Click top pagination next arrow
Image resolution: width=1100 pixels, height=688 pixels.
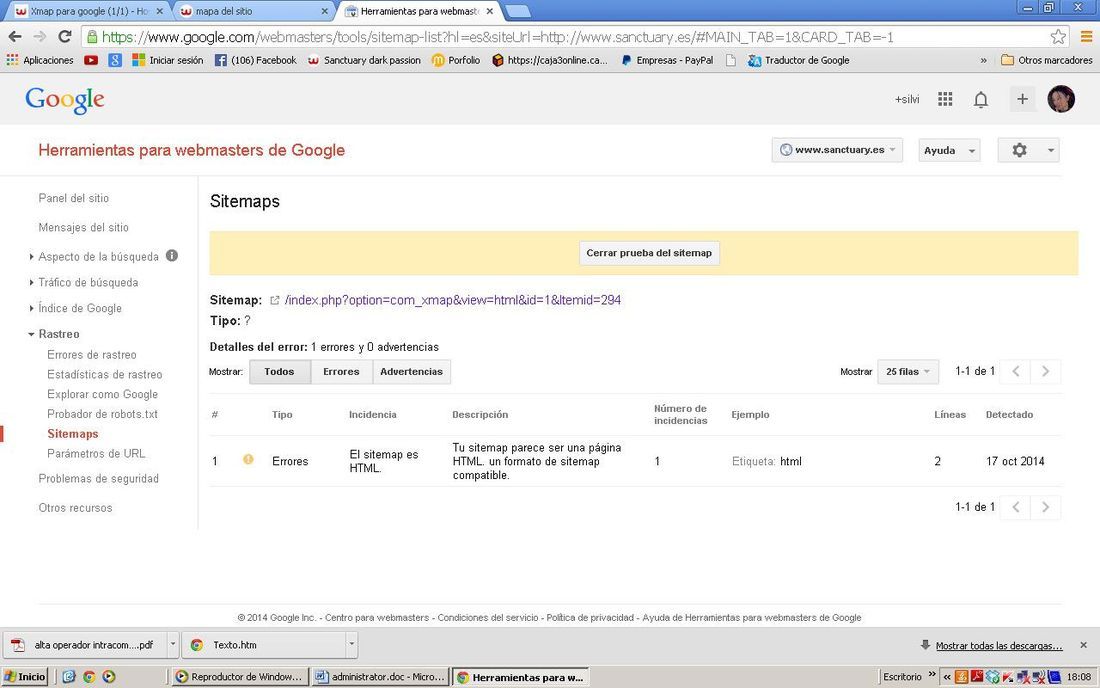click(1045, 372)
